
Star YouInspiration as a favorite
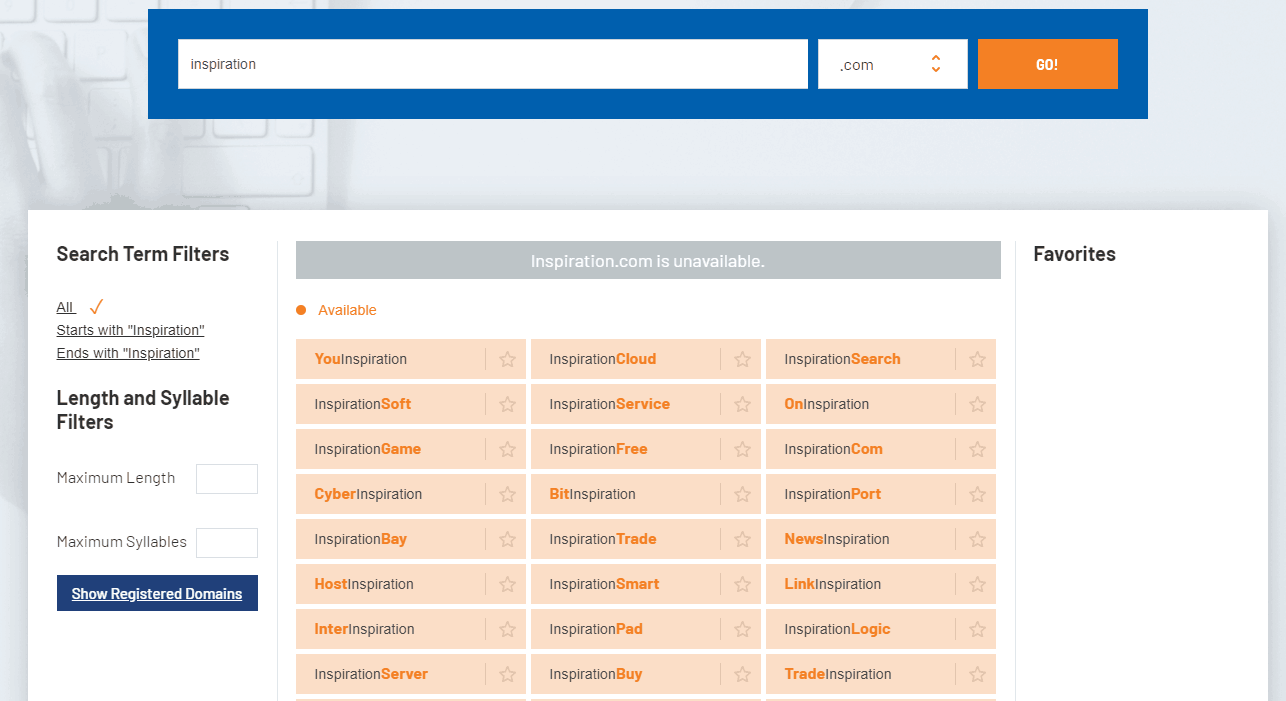coord(507,359)
